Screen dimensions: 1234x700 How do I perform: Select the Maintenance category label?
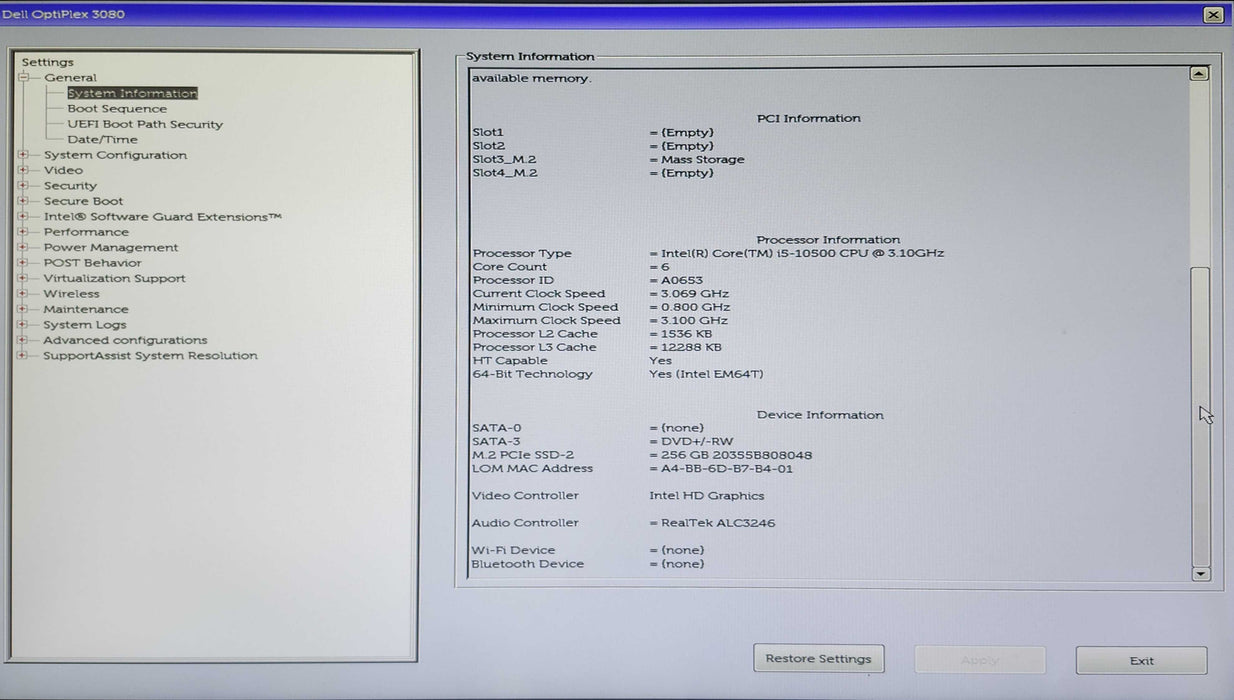click(x=86, y=310)
